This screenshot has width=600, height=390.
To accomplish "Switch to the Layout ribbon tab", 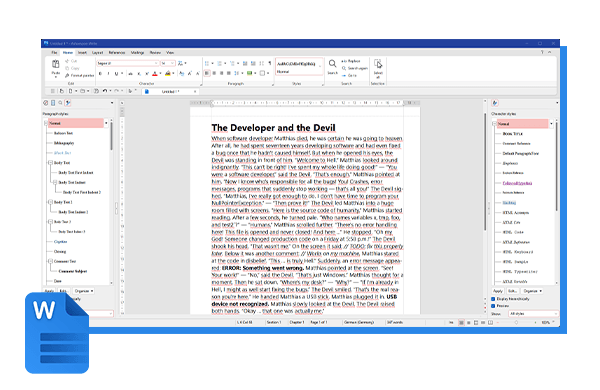I will point(98,52).
